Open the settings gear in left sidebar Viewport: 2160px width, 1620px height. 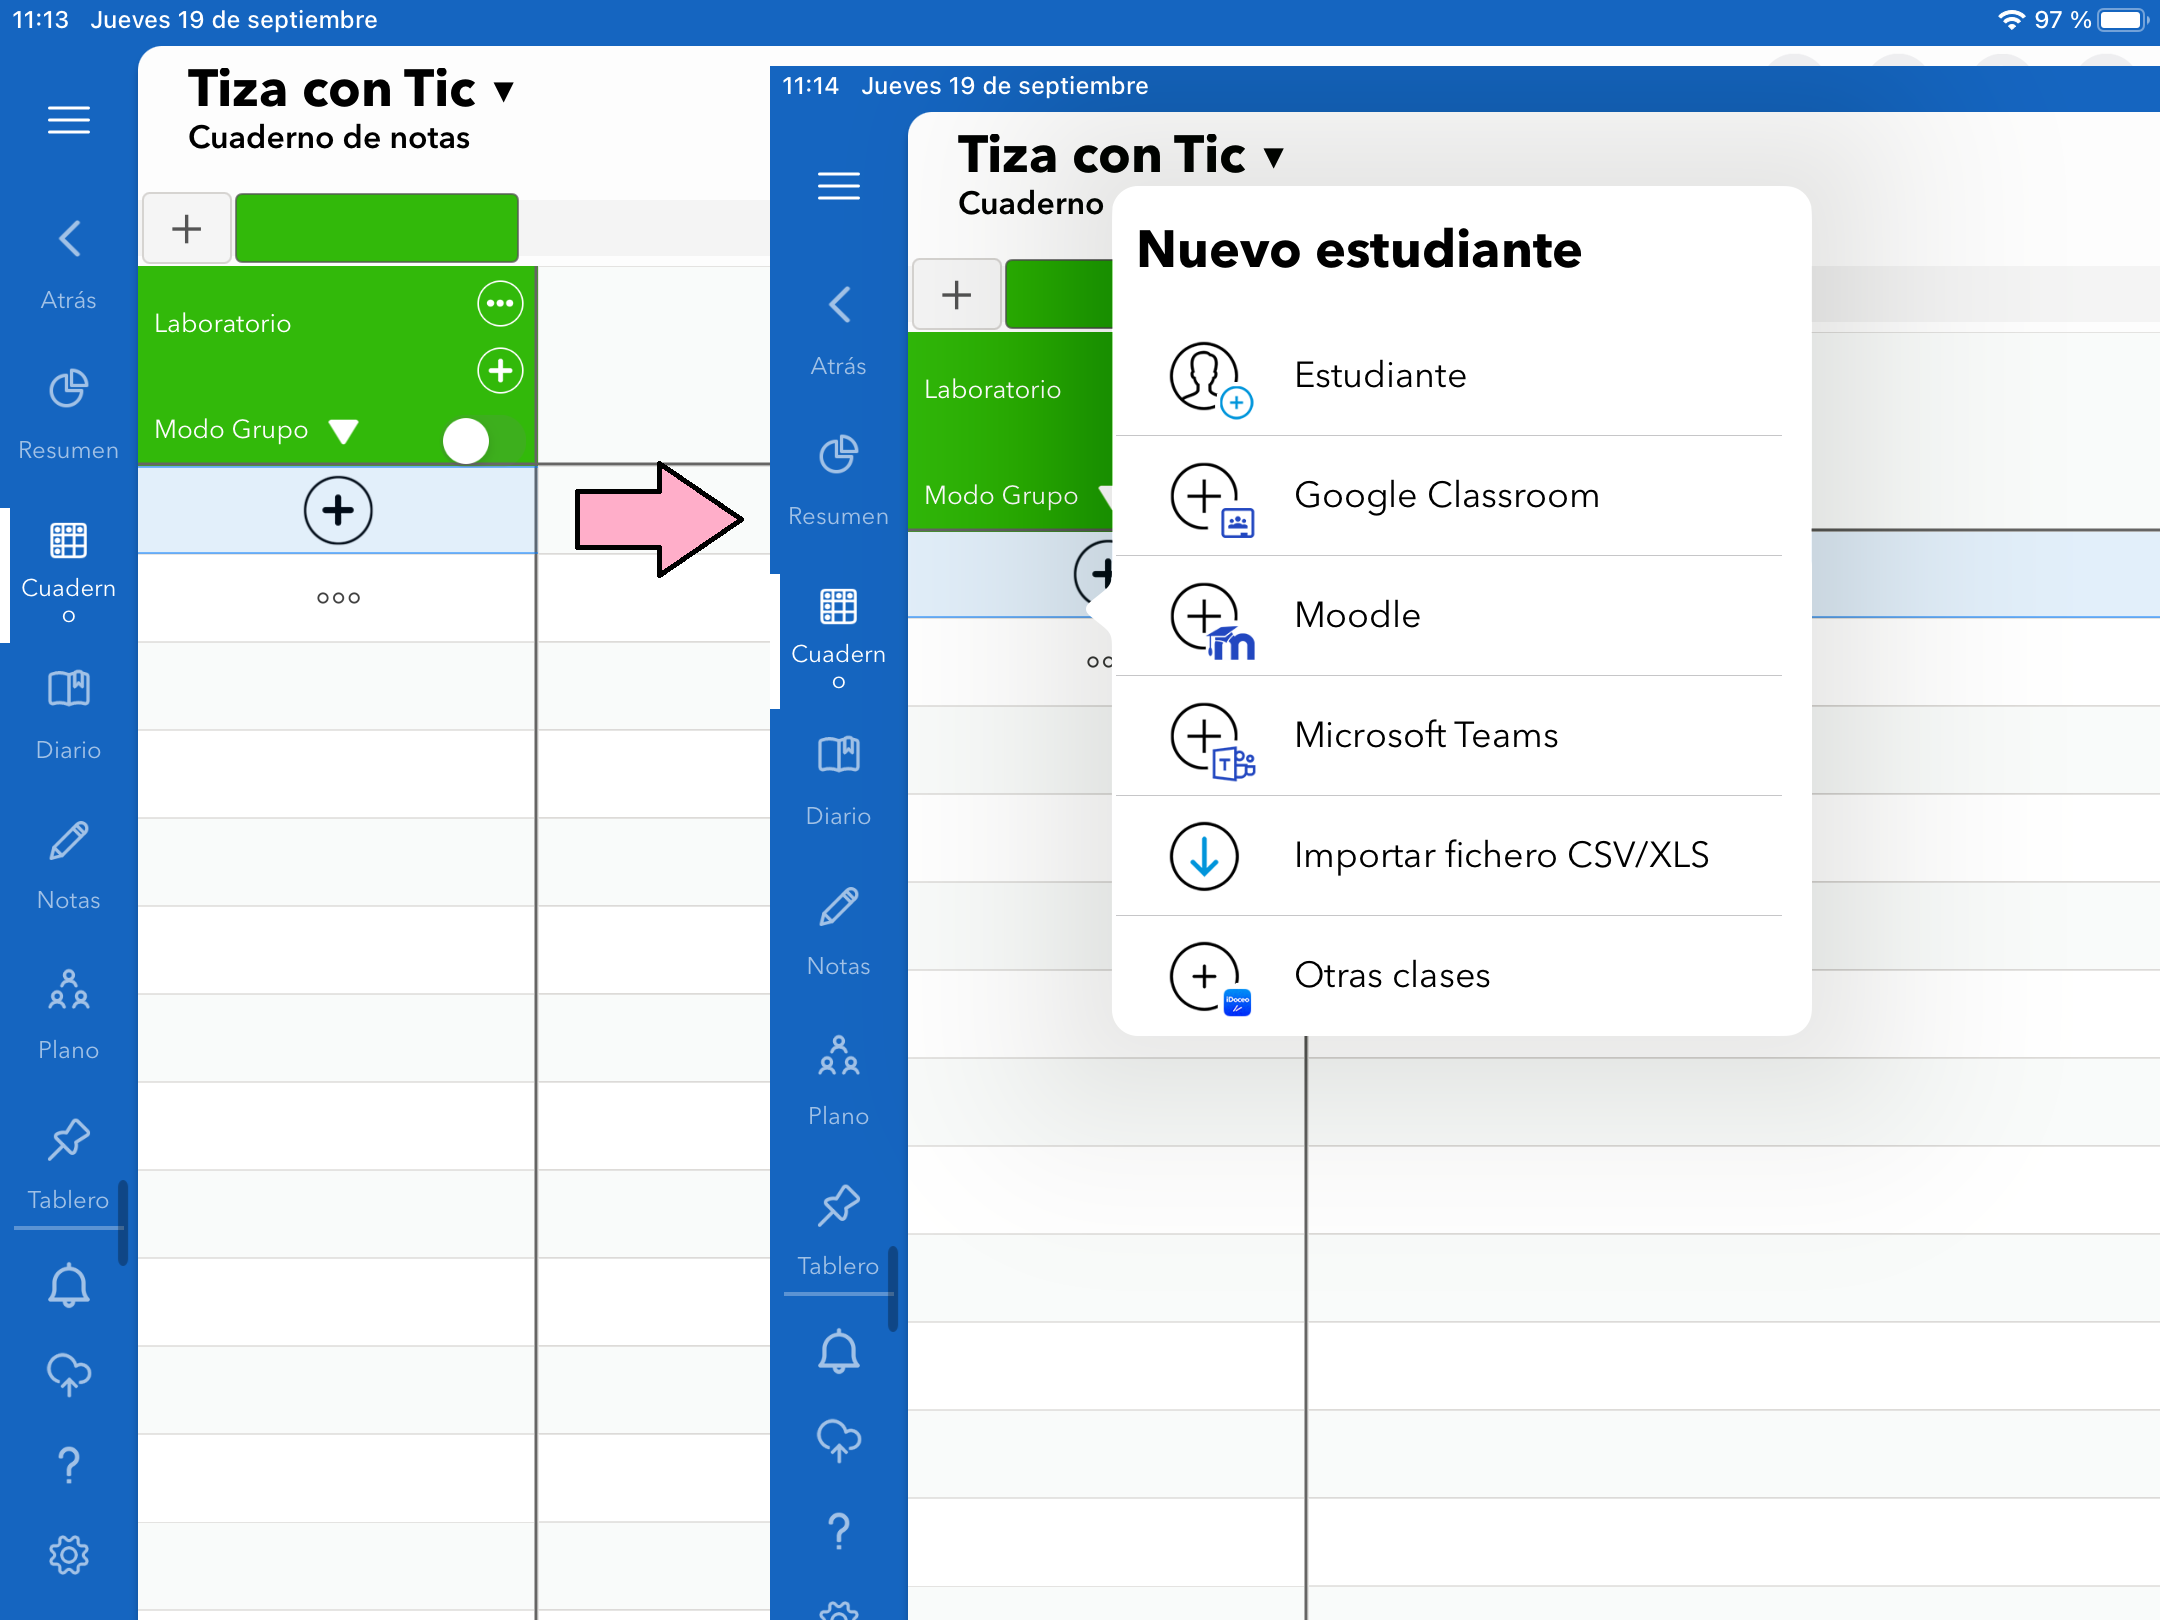click(x=68, y=1555)
